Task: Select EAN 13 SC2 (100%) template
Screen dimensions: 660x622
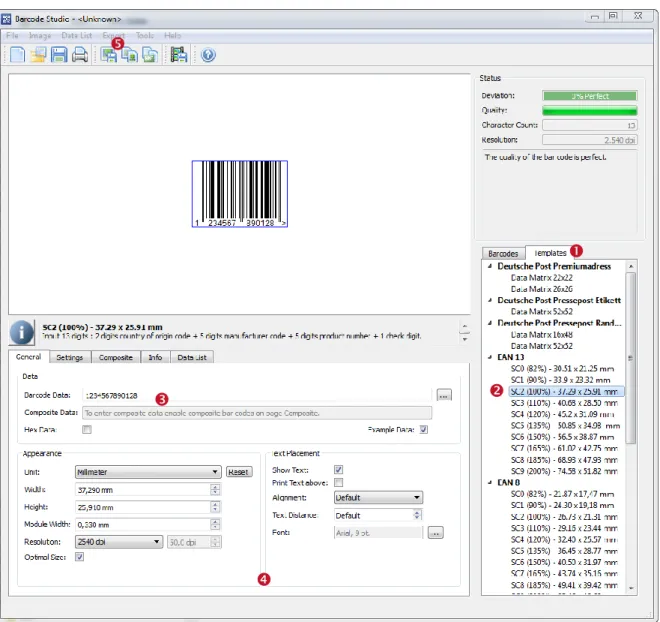Action: pyautogui.click(x=567, y=391)
